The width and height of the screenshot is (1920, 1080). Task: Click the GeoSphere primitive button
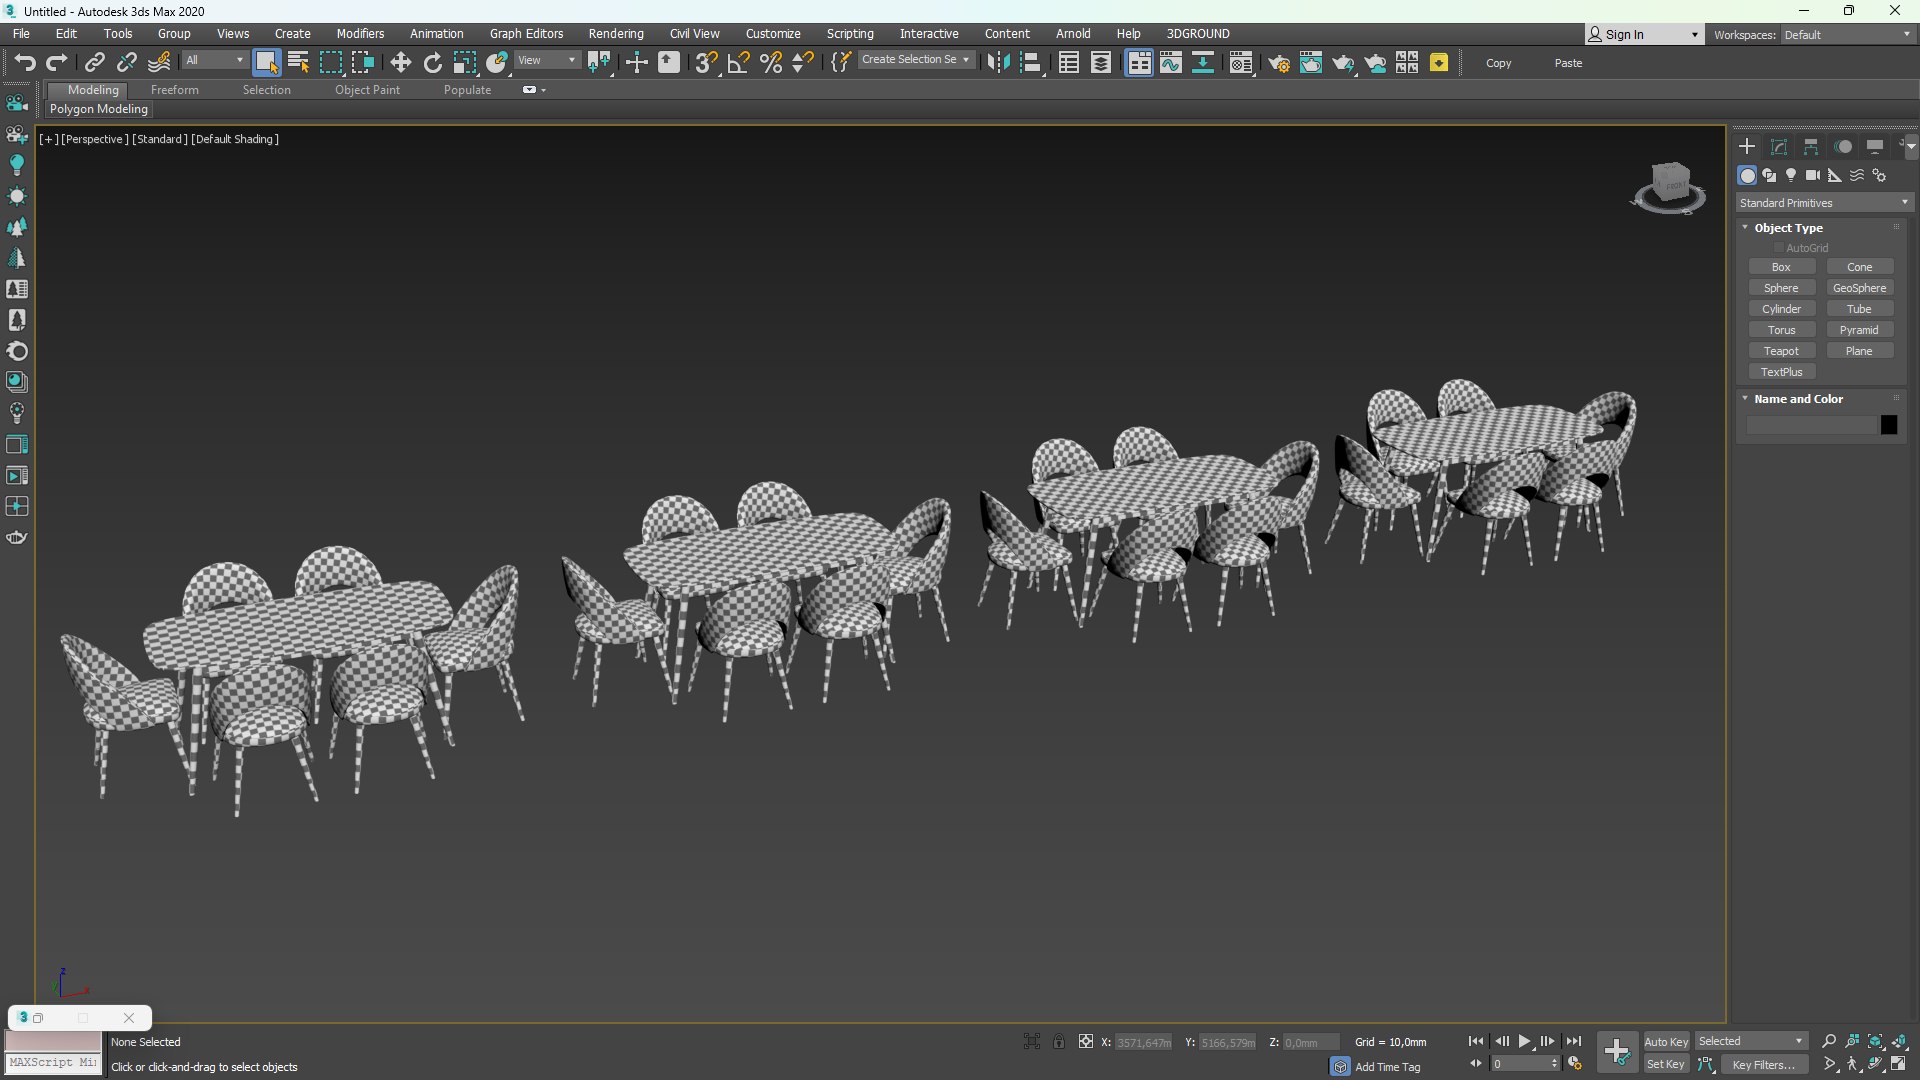pos(1859,287)
